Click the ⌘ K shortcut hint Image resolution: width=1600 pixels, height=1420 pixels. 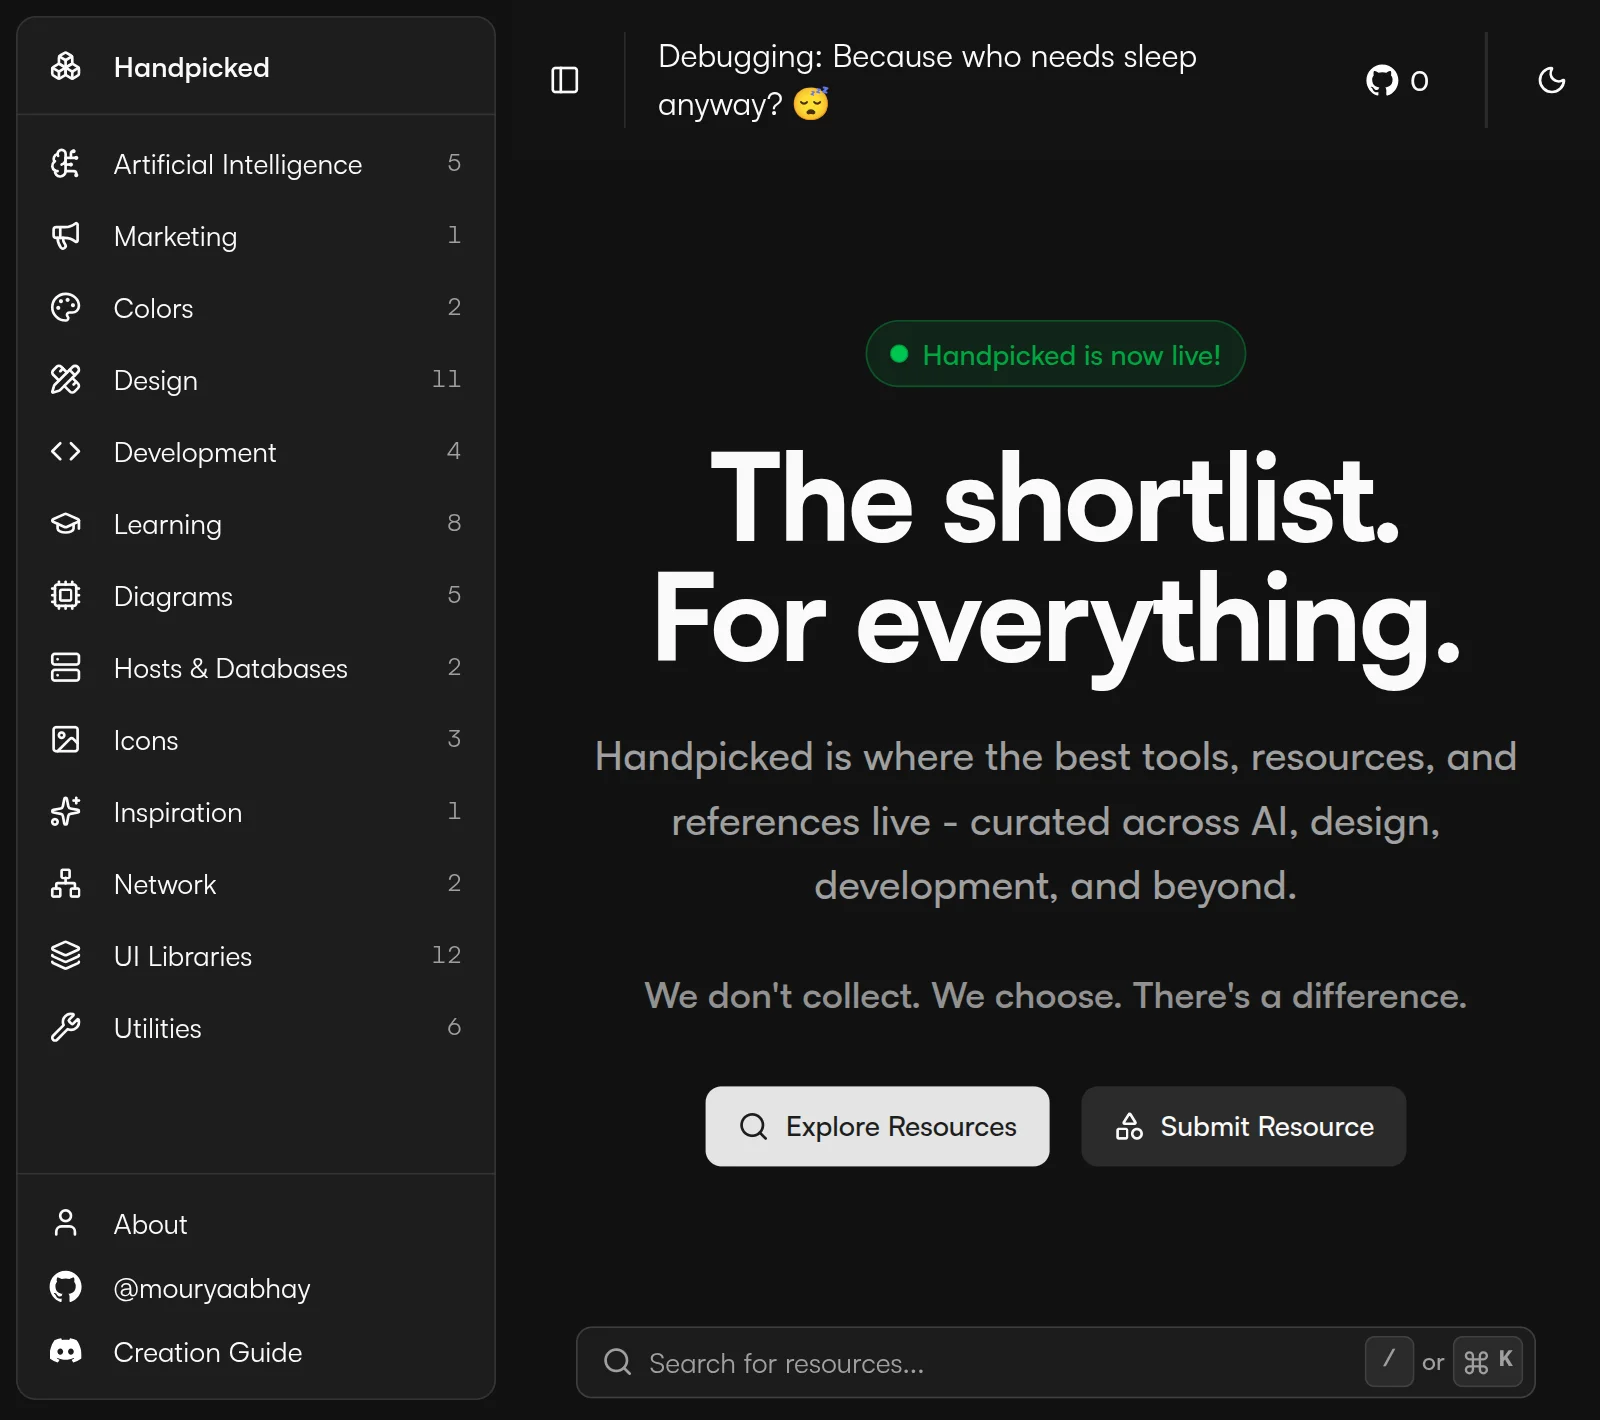1488,1361
